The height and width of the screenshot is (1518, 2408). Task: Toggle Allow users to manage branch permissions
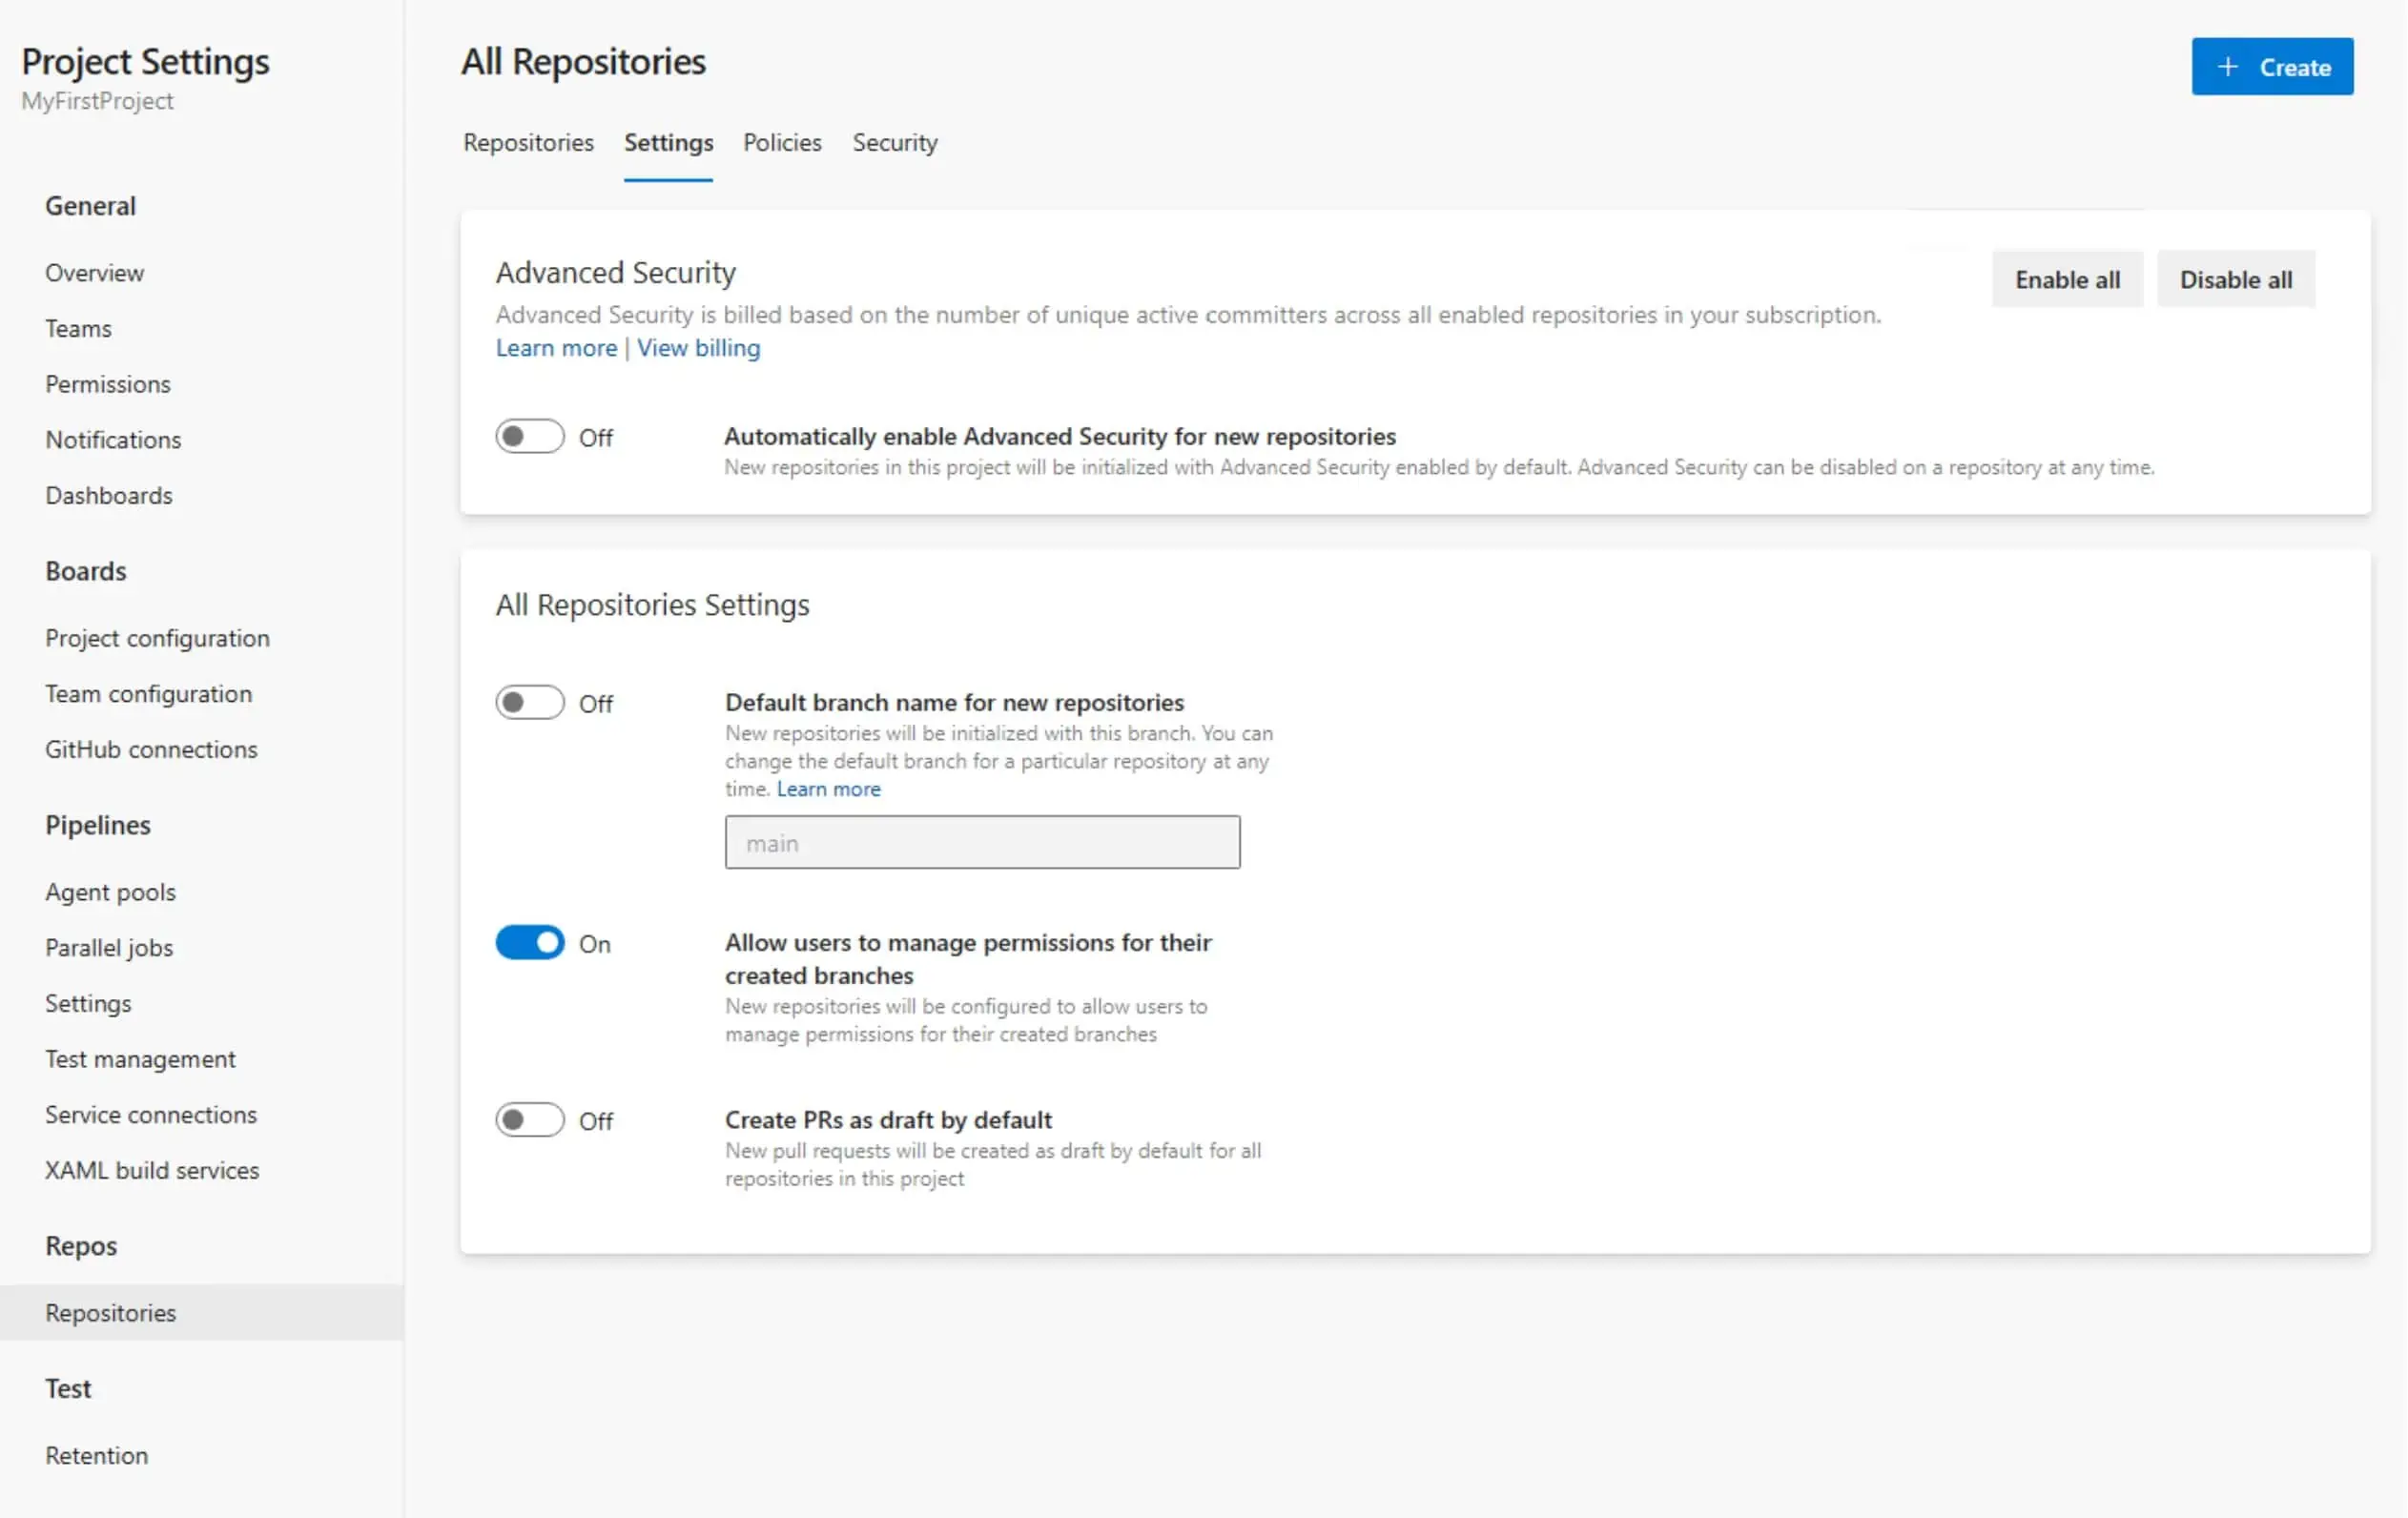pyautogui.click(x=528, y=944)
